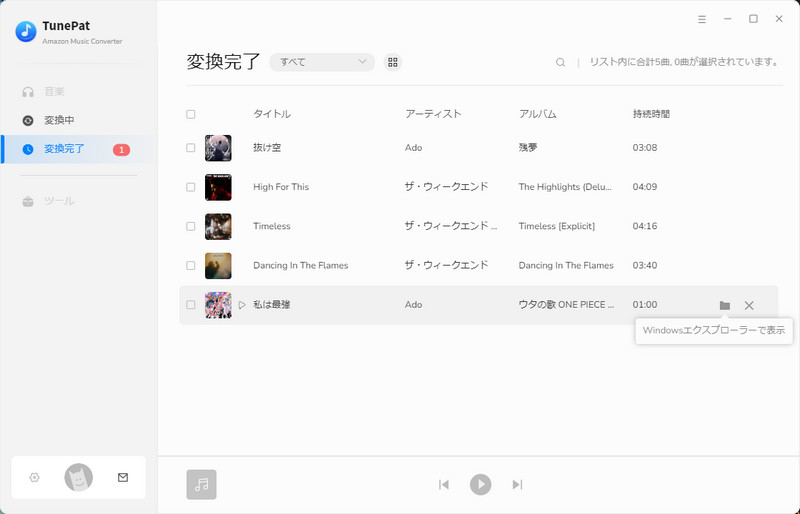
Task: Click the アーティスト column header
Action: 433,114
